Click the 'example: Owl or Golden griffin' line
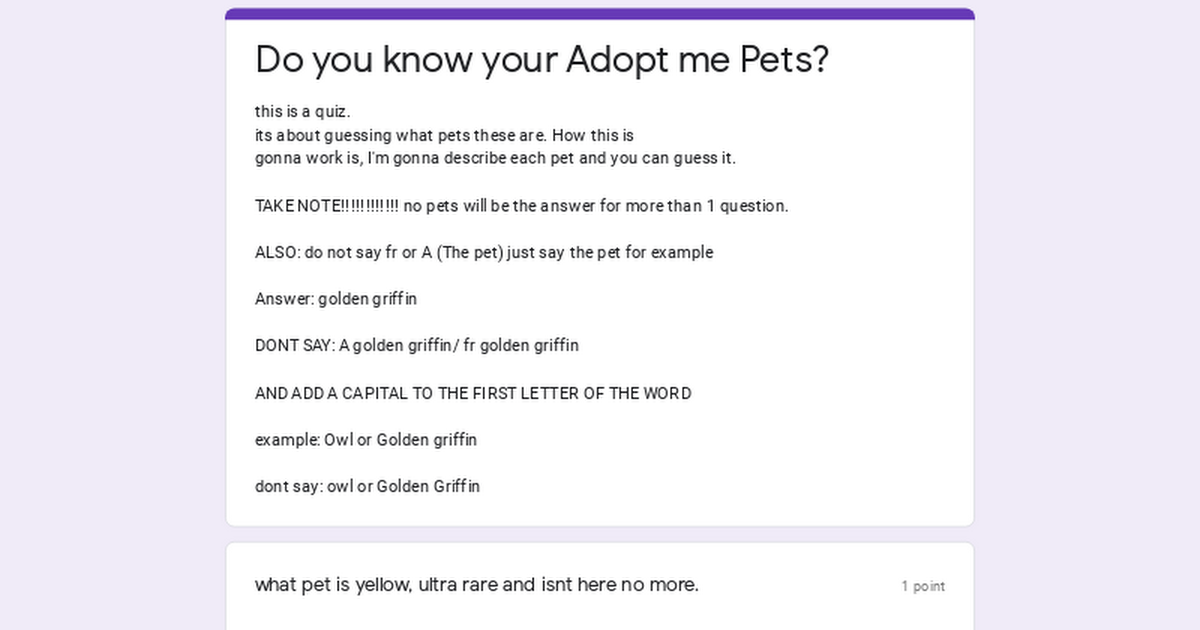The width and height of the screenshot is (1200, 630). click(x=366, y=440)
